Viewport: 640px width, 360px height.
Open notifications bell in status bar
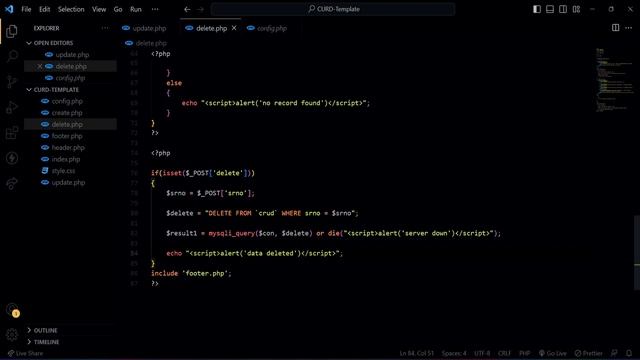click(629, 353)
